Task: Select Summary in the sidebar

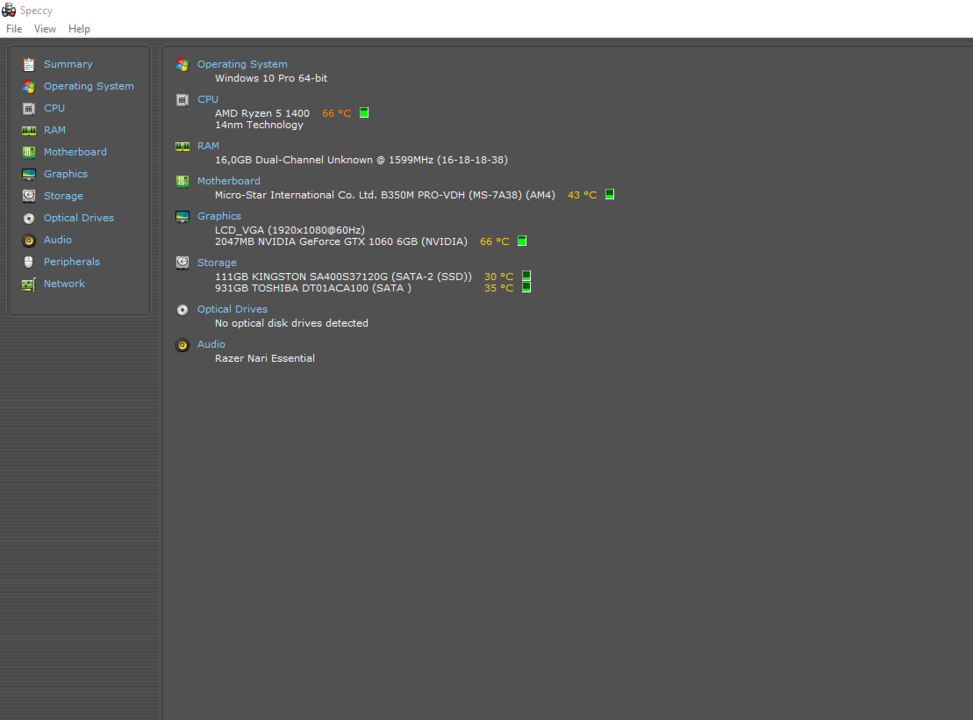Action: coord(68,64)
